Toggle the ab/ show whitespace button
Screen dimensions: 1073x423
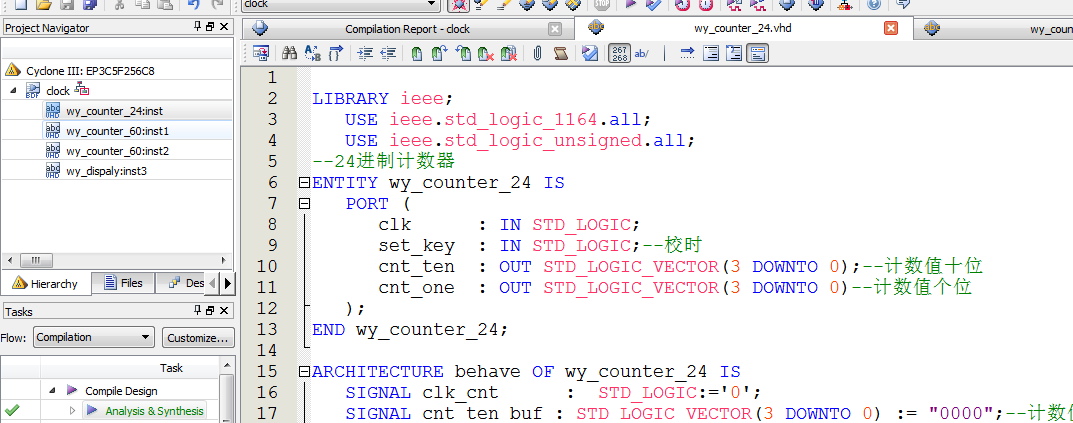click(642, 53)
